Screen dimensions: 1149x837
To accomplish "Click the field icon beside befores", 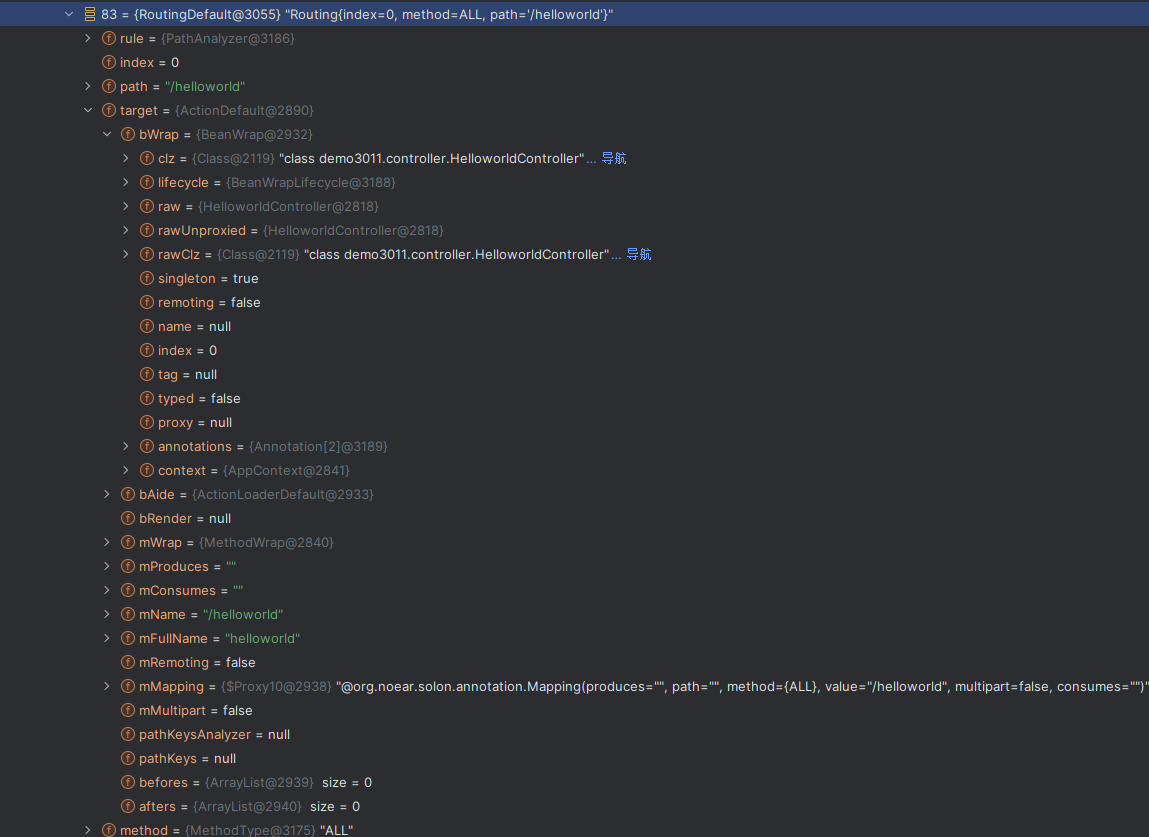I will click(x=128, y=782).
